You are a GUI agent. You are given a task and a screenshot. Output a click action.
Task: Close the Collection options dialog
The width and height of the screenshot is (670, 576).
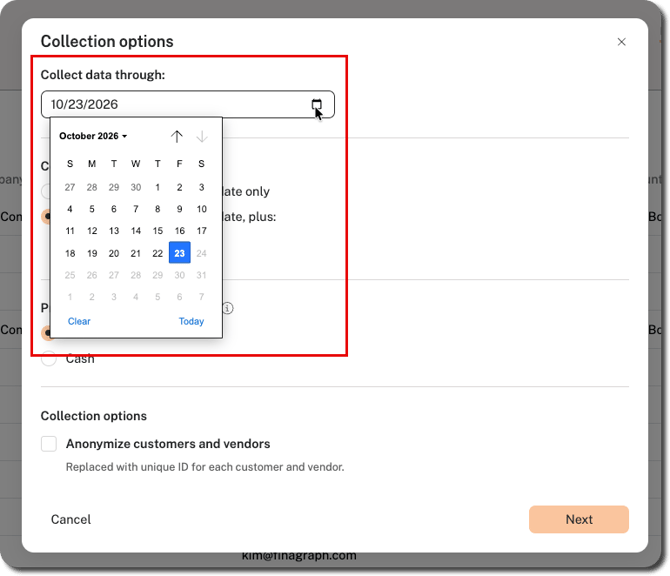click(x=621, y=42)
